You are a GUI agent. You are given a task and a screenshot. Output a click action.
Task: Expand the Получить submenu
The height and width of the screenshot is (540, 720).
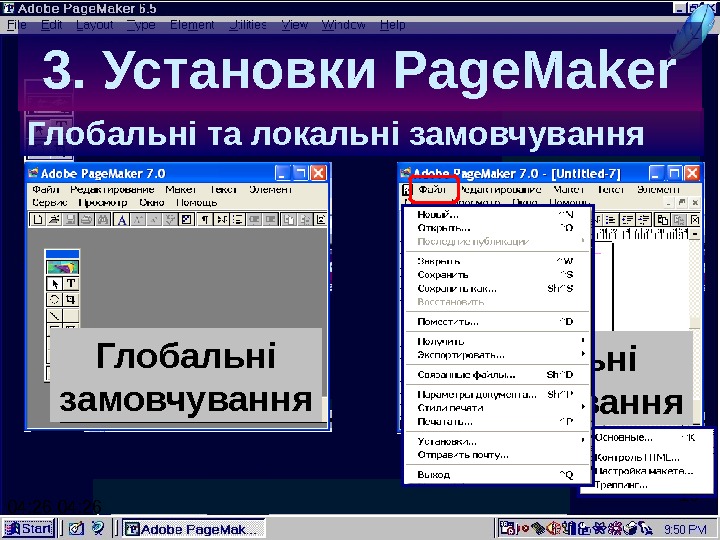(497, 341)
